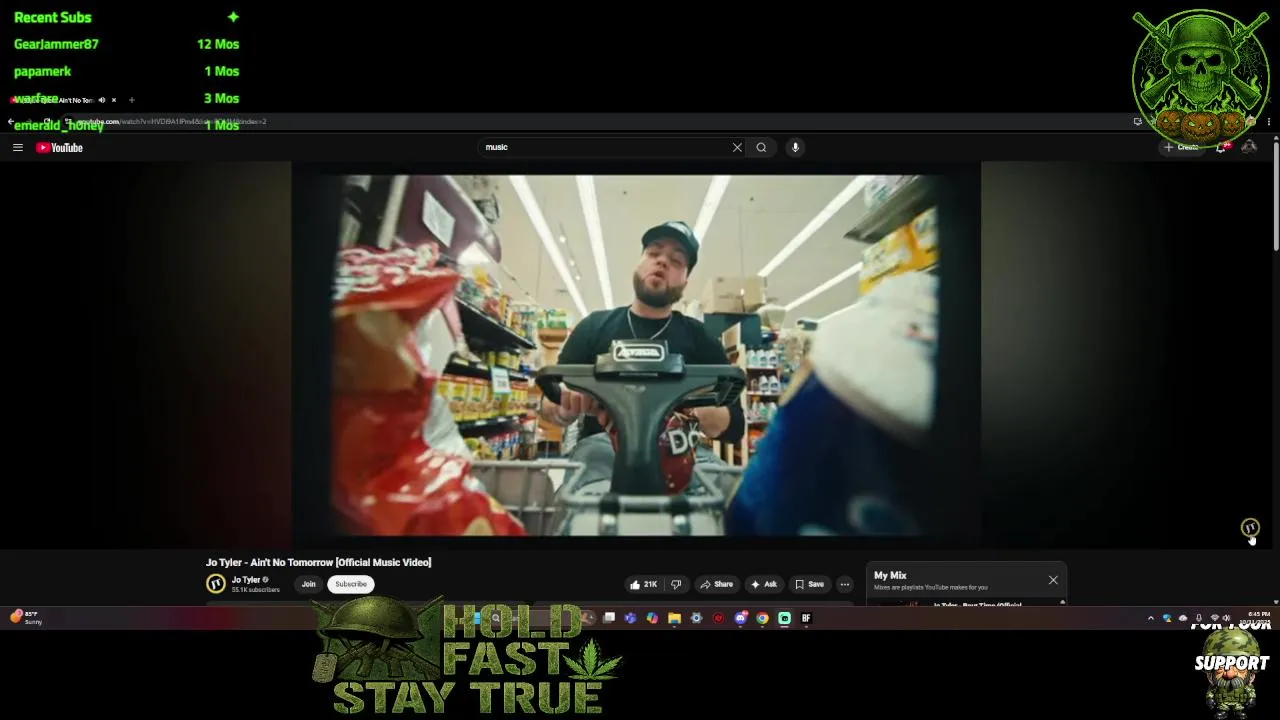
Task: Mute the tab using the speaker icon
Action: pos(102,100)
